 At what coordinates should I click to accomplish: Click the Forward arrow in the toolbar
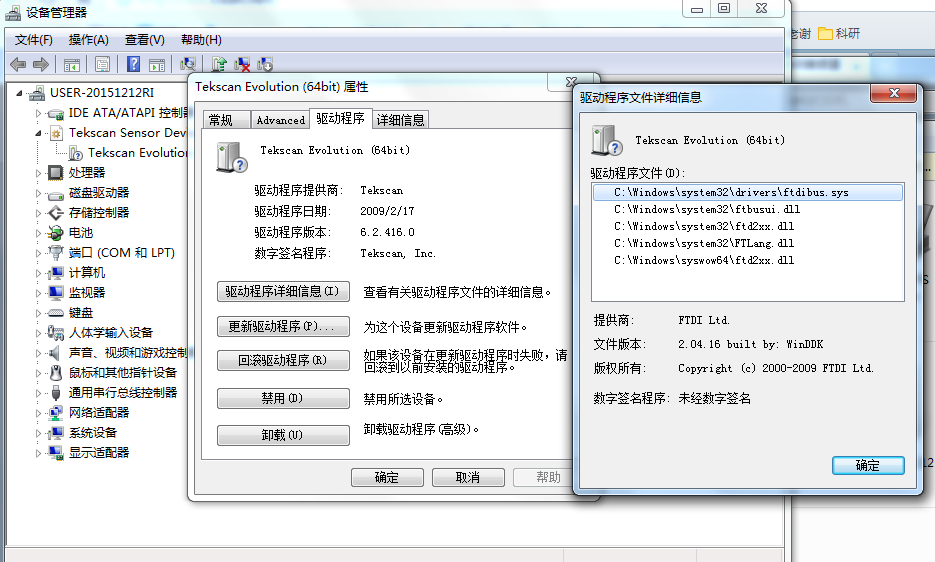click(41, 64)
